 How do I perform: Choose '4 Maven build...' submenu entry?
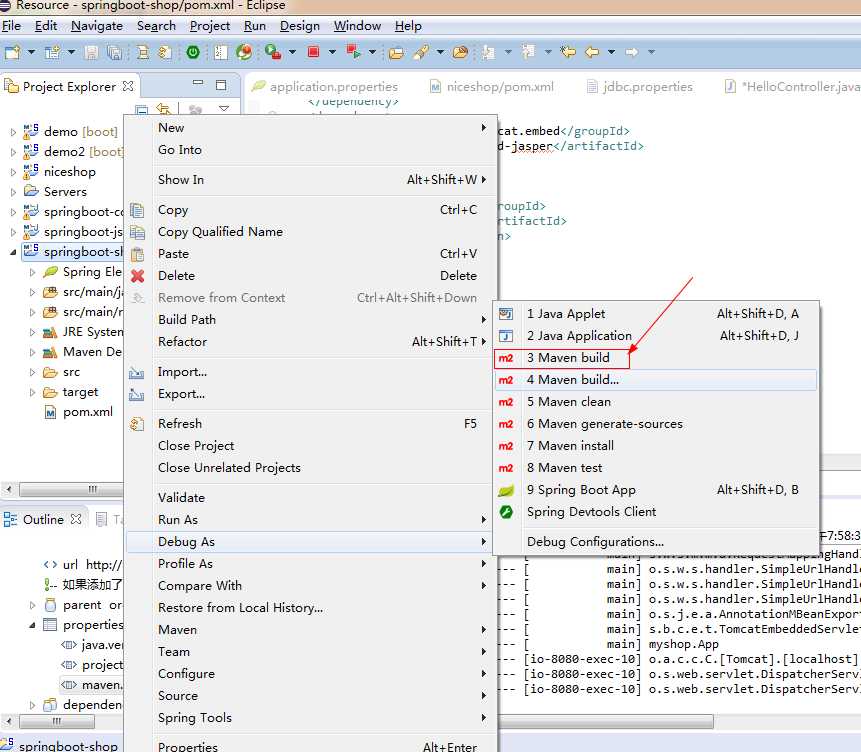point(656,380)
